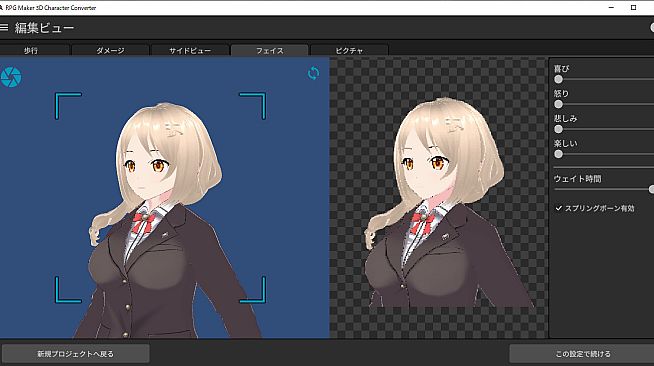Click the 編集ビュー title text
This screenshot has height=366, width=654.
pyautogui.click(x=44, y=28)
